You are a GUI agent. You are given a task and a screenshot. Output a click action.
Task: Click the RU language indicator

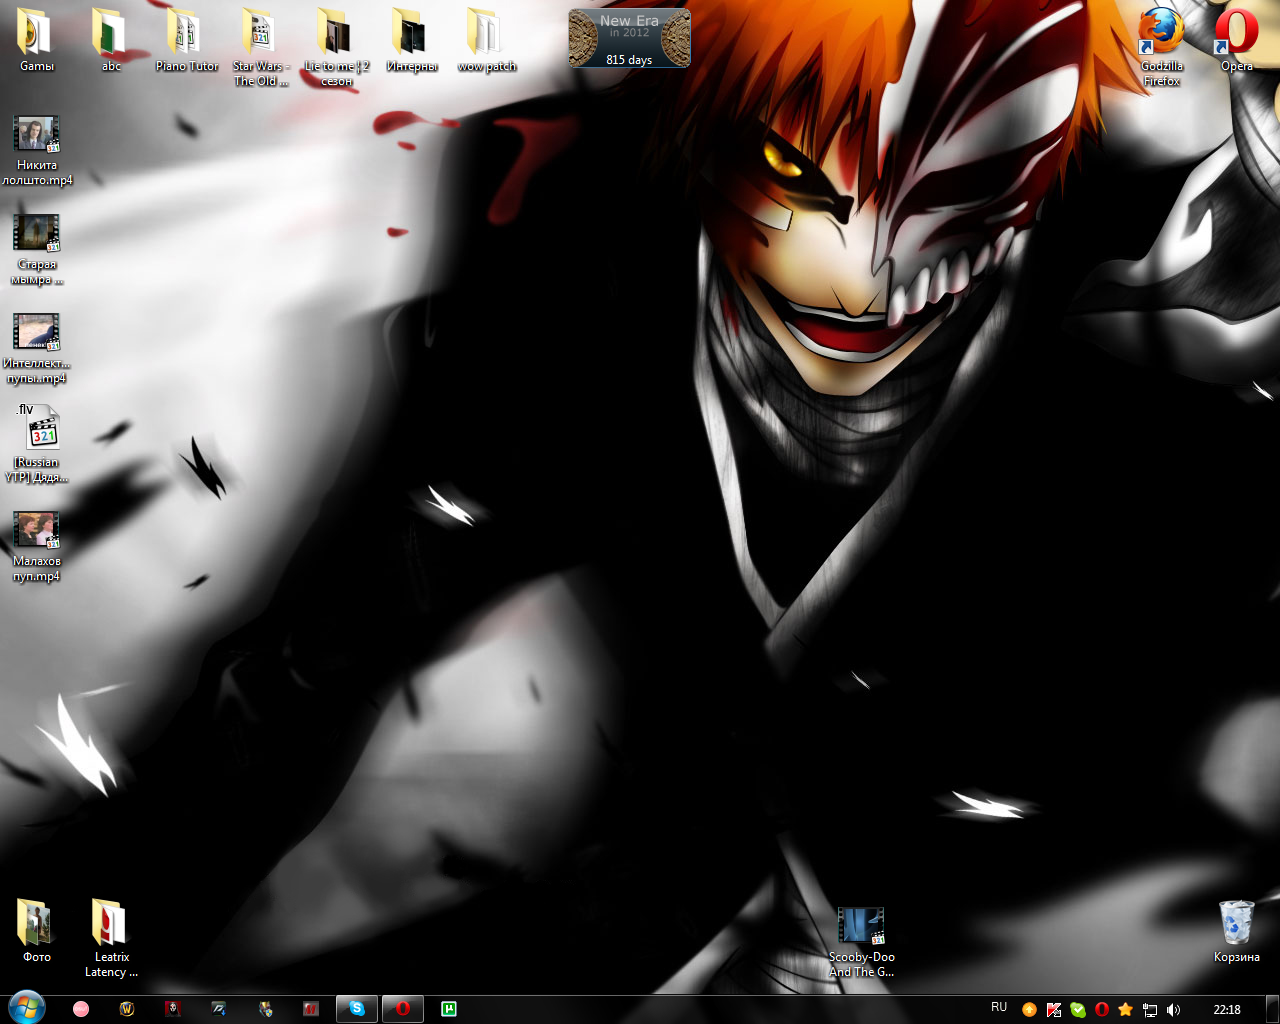click(999, 1008)
